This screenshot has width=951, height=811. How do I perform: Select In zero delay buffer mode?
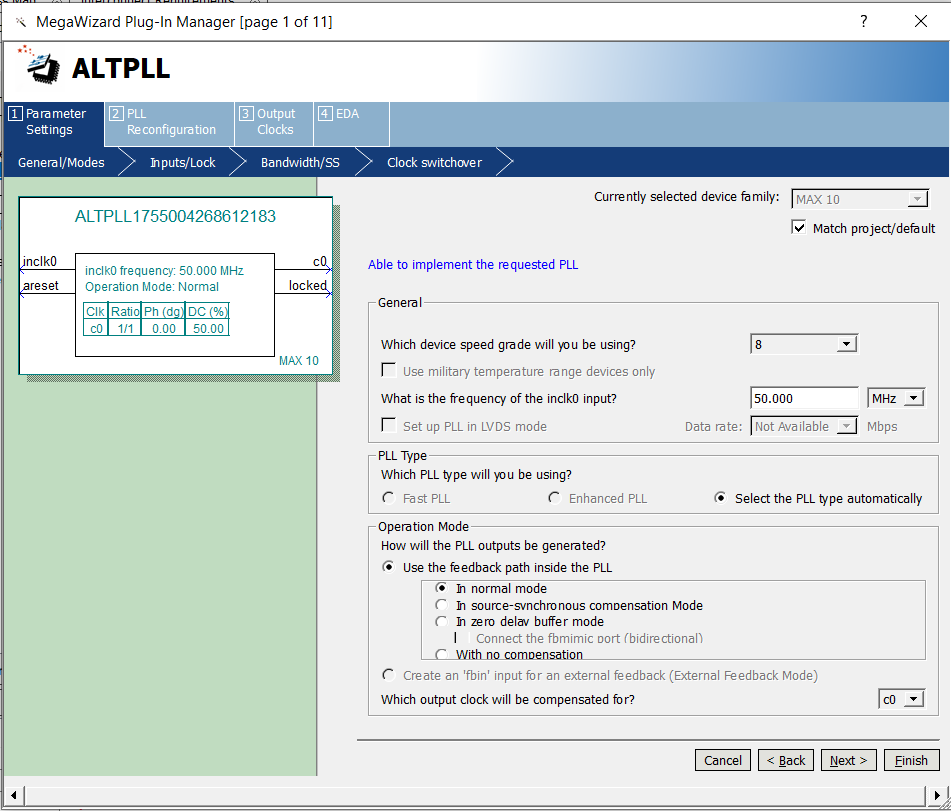click(x=442, y=621)
